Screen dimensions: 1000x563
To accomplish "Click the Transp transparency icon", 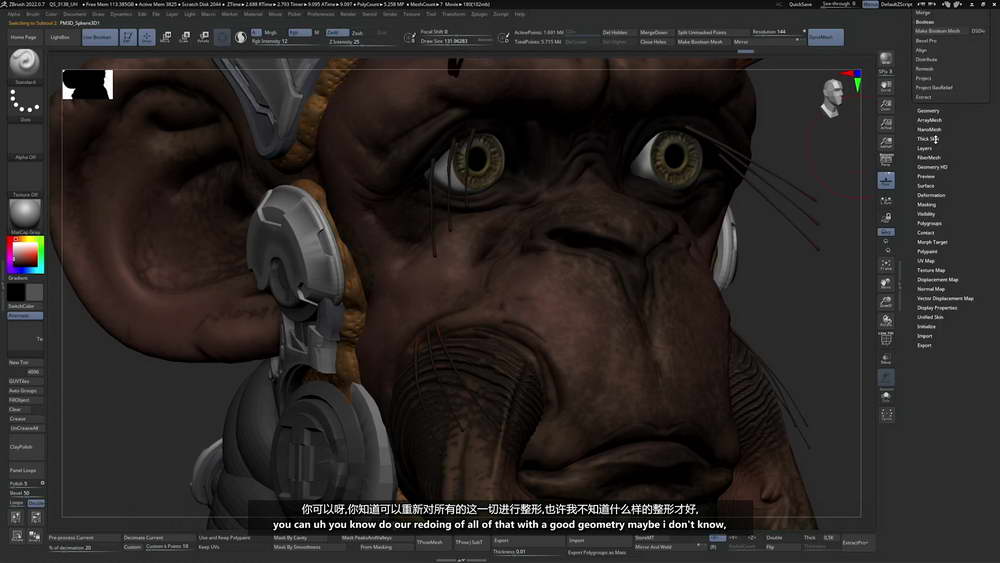I will 886,359.
